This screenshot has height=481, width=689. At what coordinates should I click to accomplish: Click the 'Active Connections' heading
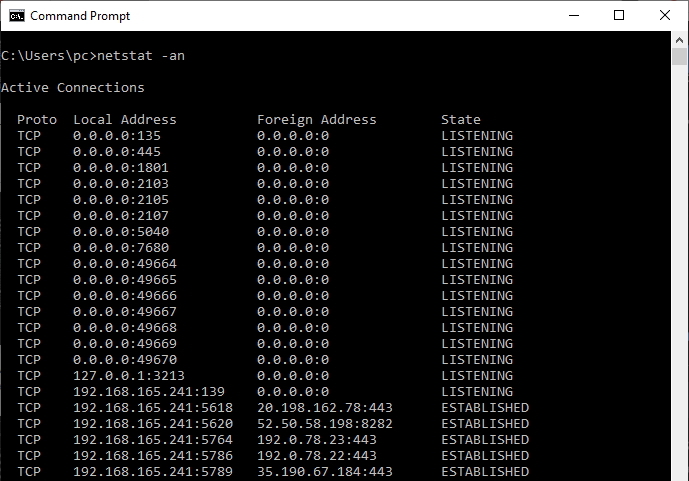click(x=73, y=87)
